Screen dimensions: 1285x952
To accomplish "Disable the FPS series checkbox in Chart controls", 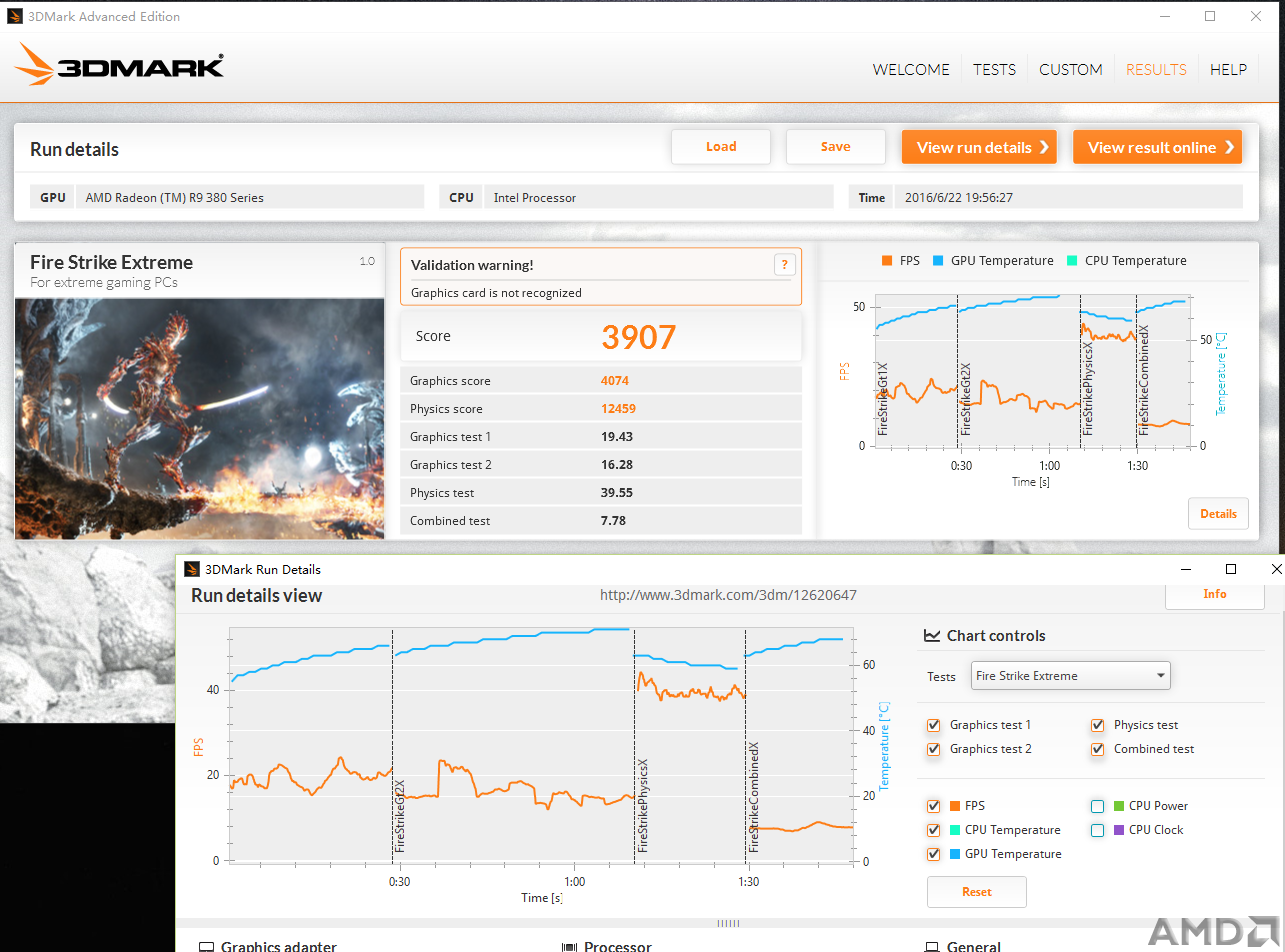I will pyautogui.click(x=933, y=806).
